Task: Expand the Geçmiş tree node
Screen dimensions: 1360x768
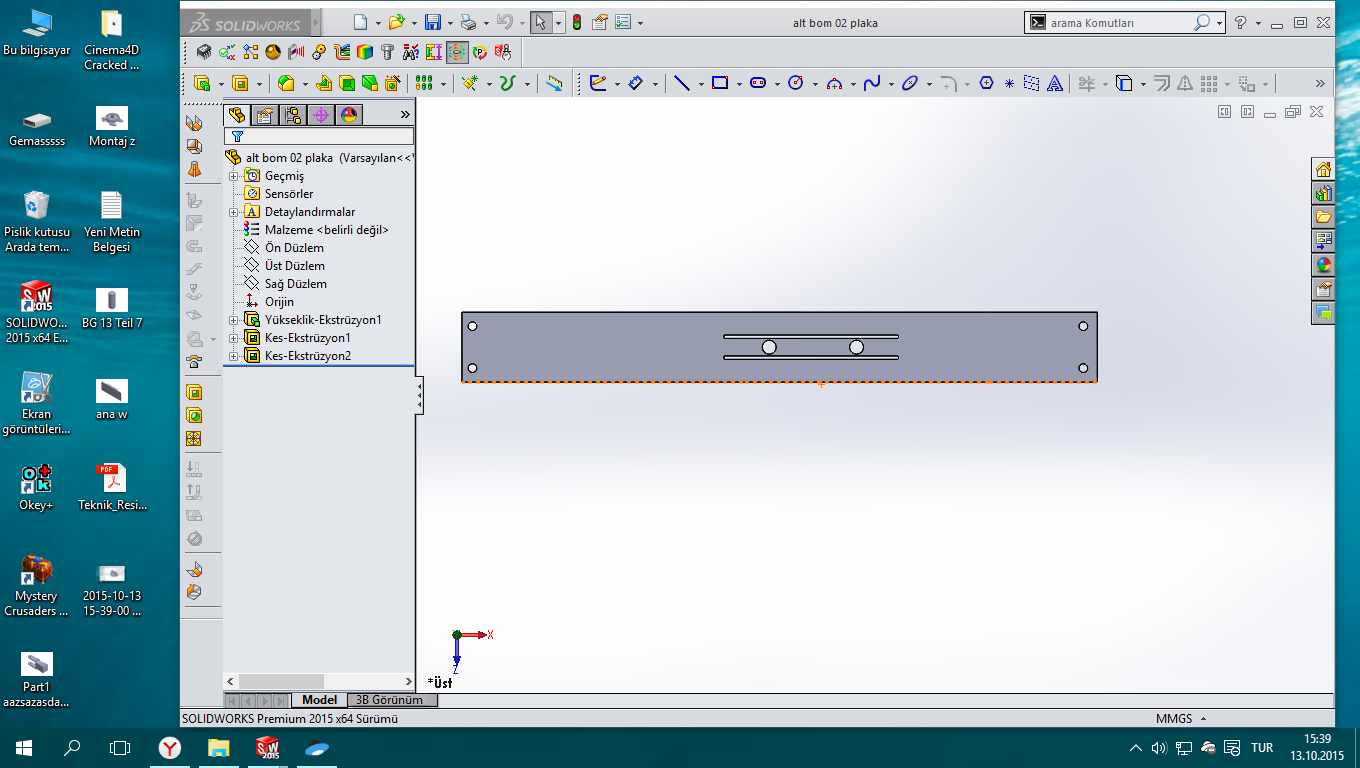Action: coord(234,176)
